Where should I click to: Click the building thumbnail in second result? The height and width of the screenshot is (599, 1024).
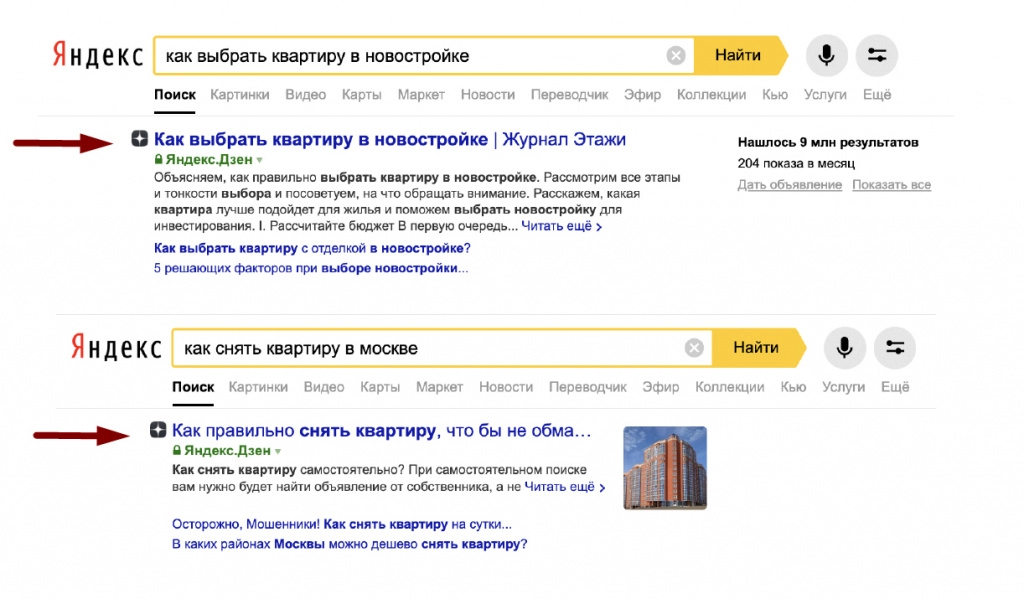pyautogui.click(x=665, y=468)
